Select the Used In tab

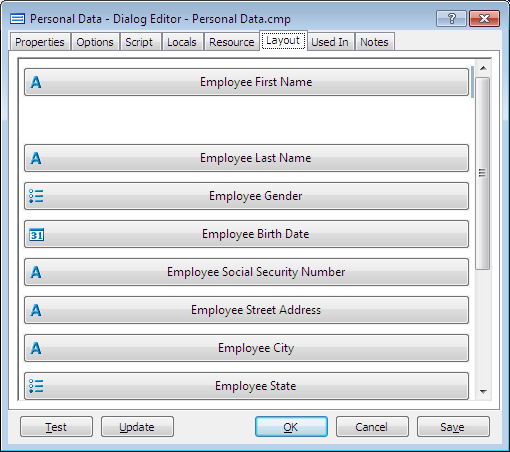(x=330, y=42)
